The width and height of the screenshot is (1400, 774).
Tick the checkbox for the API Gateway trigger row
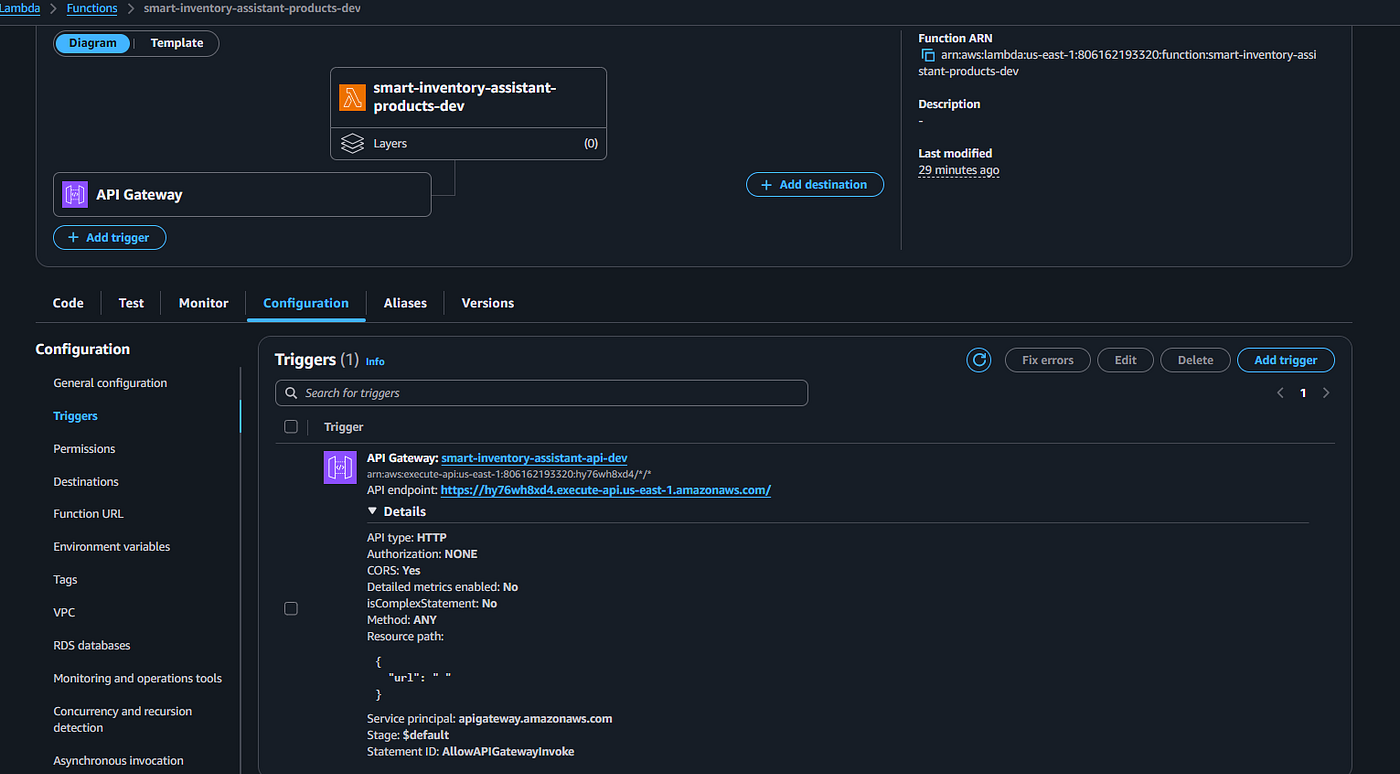(291, 608)
